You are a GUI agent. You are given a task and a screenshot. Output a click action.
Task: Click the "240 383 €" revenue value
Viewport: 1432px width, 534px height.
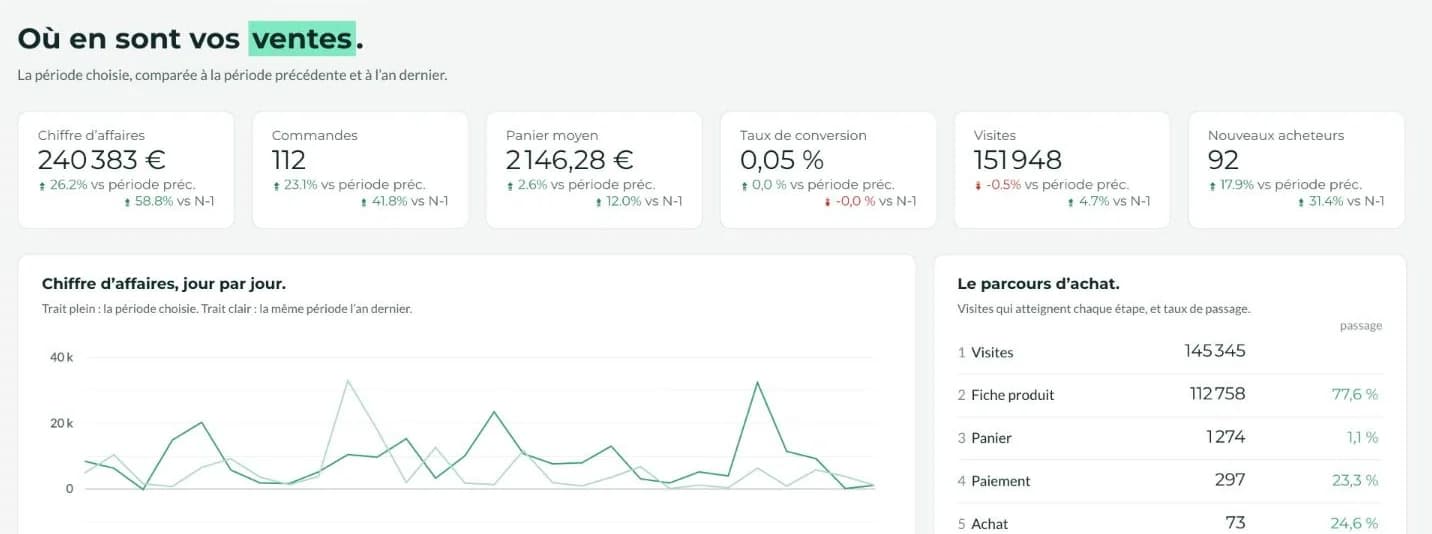click(102, 160)
